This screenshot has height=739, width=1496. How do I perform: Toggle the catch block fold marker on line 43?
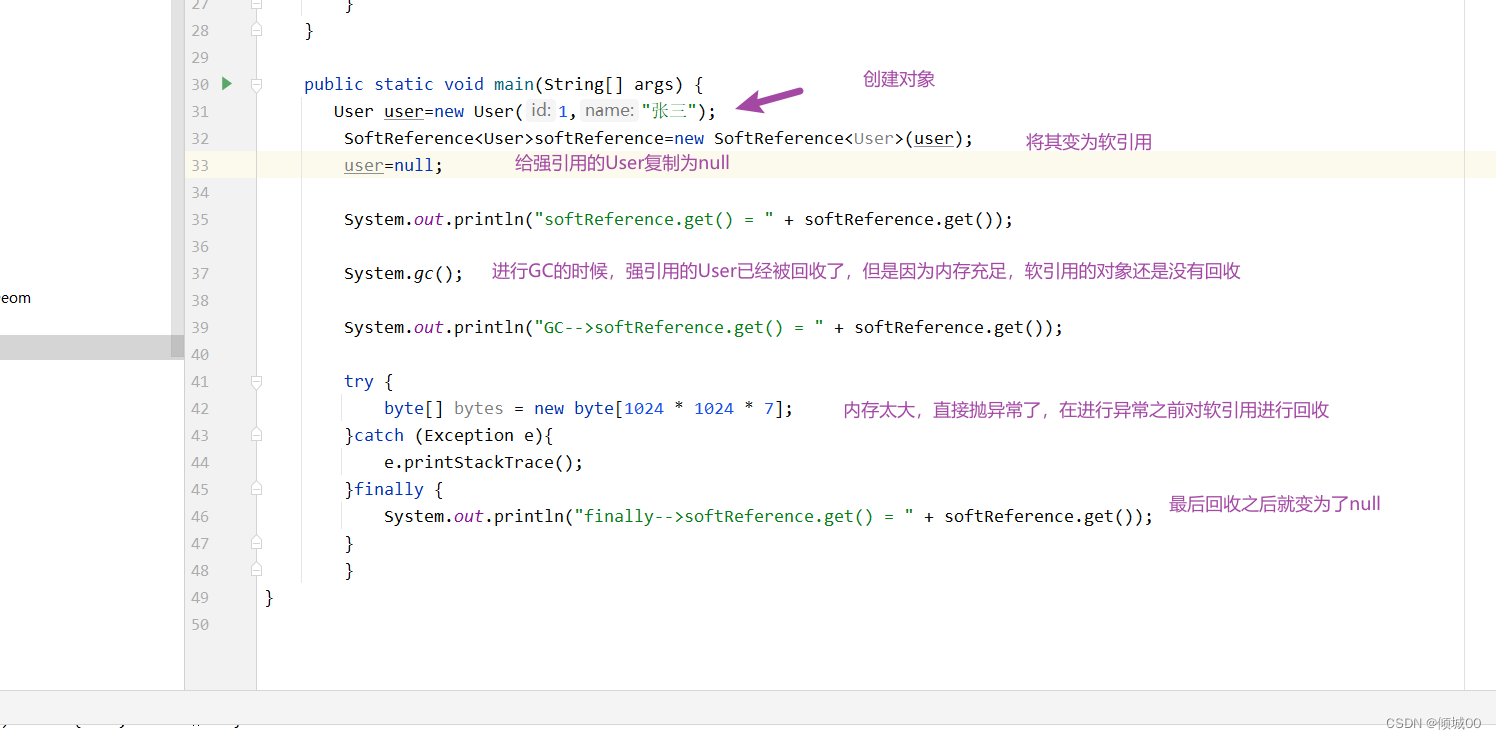(x=257, y=436)
